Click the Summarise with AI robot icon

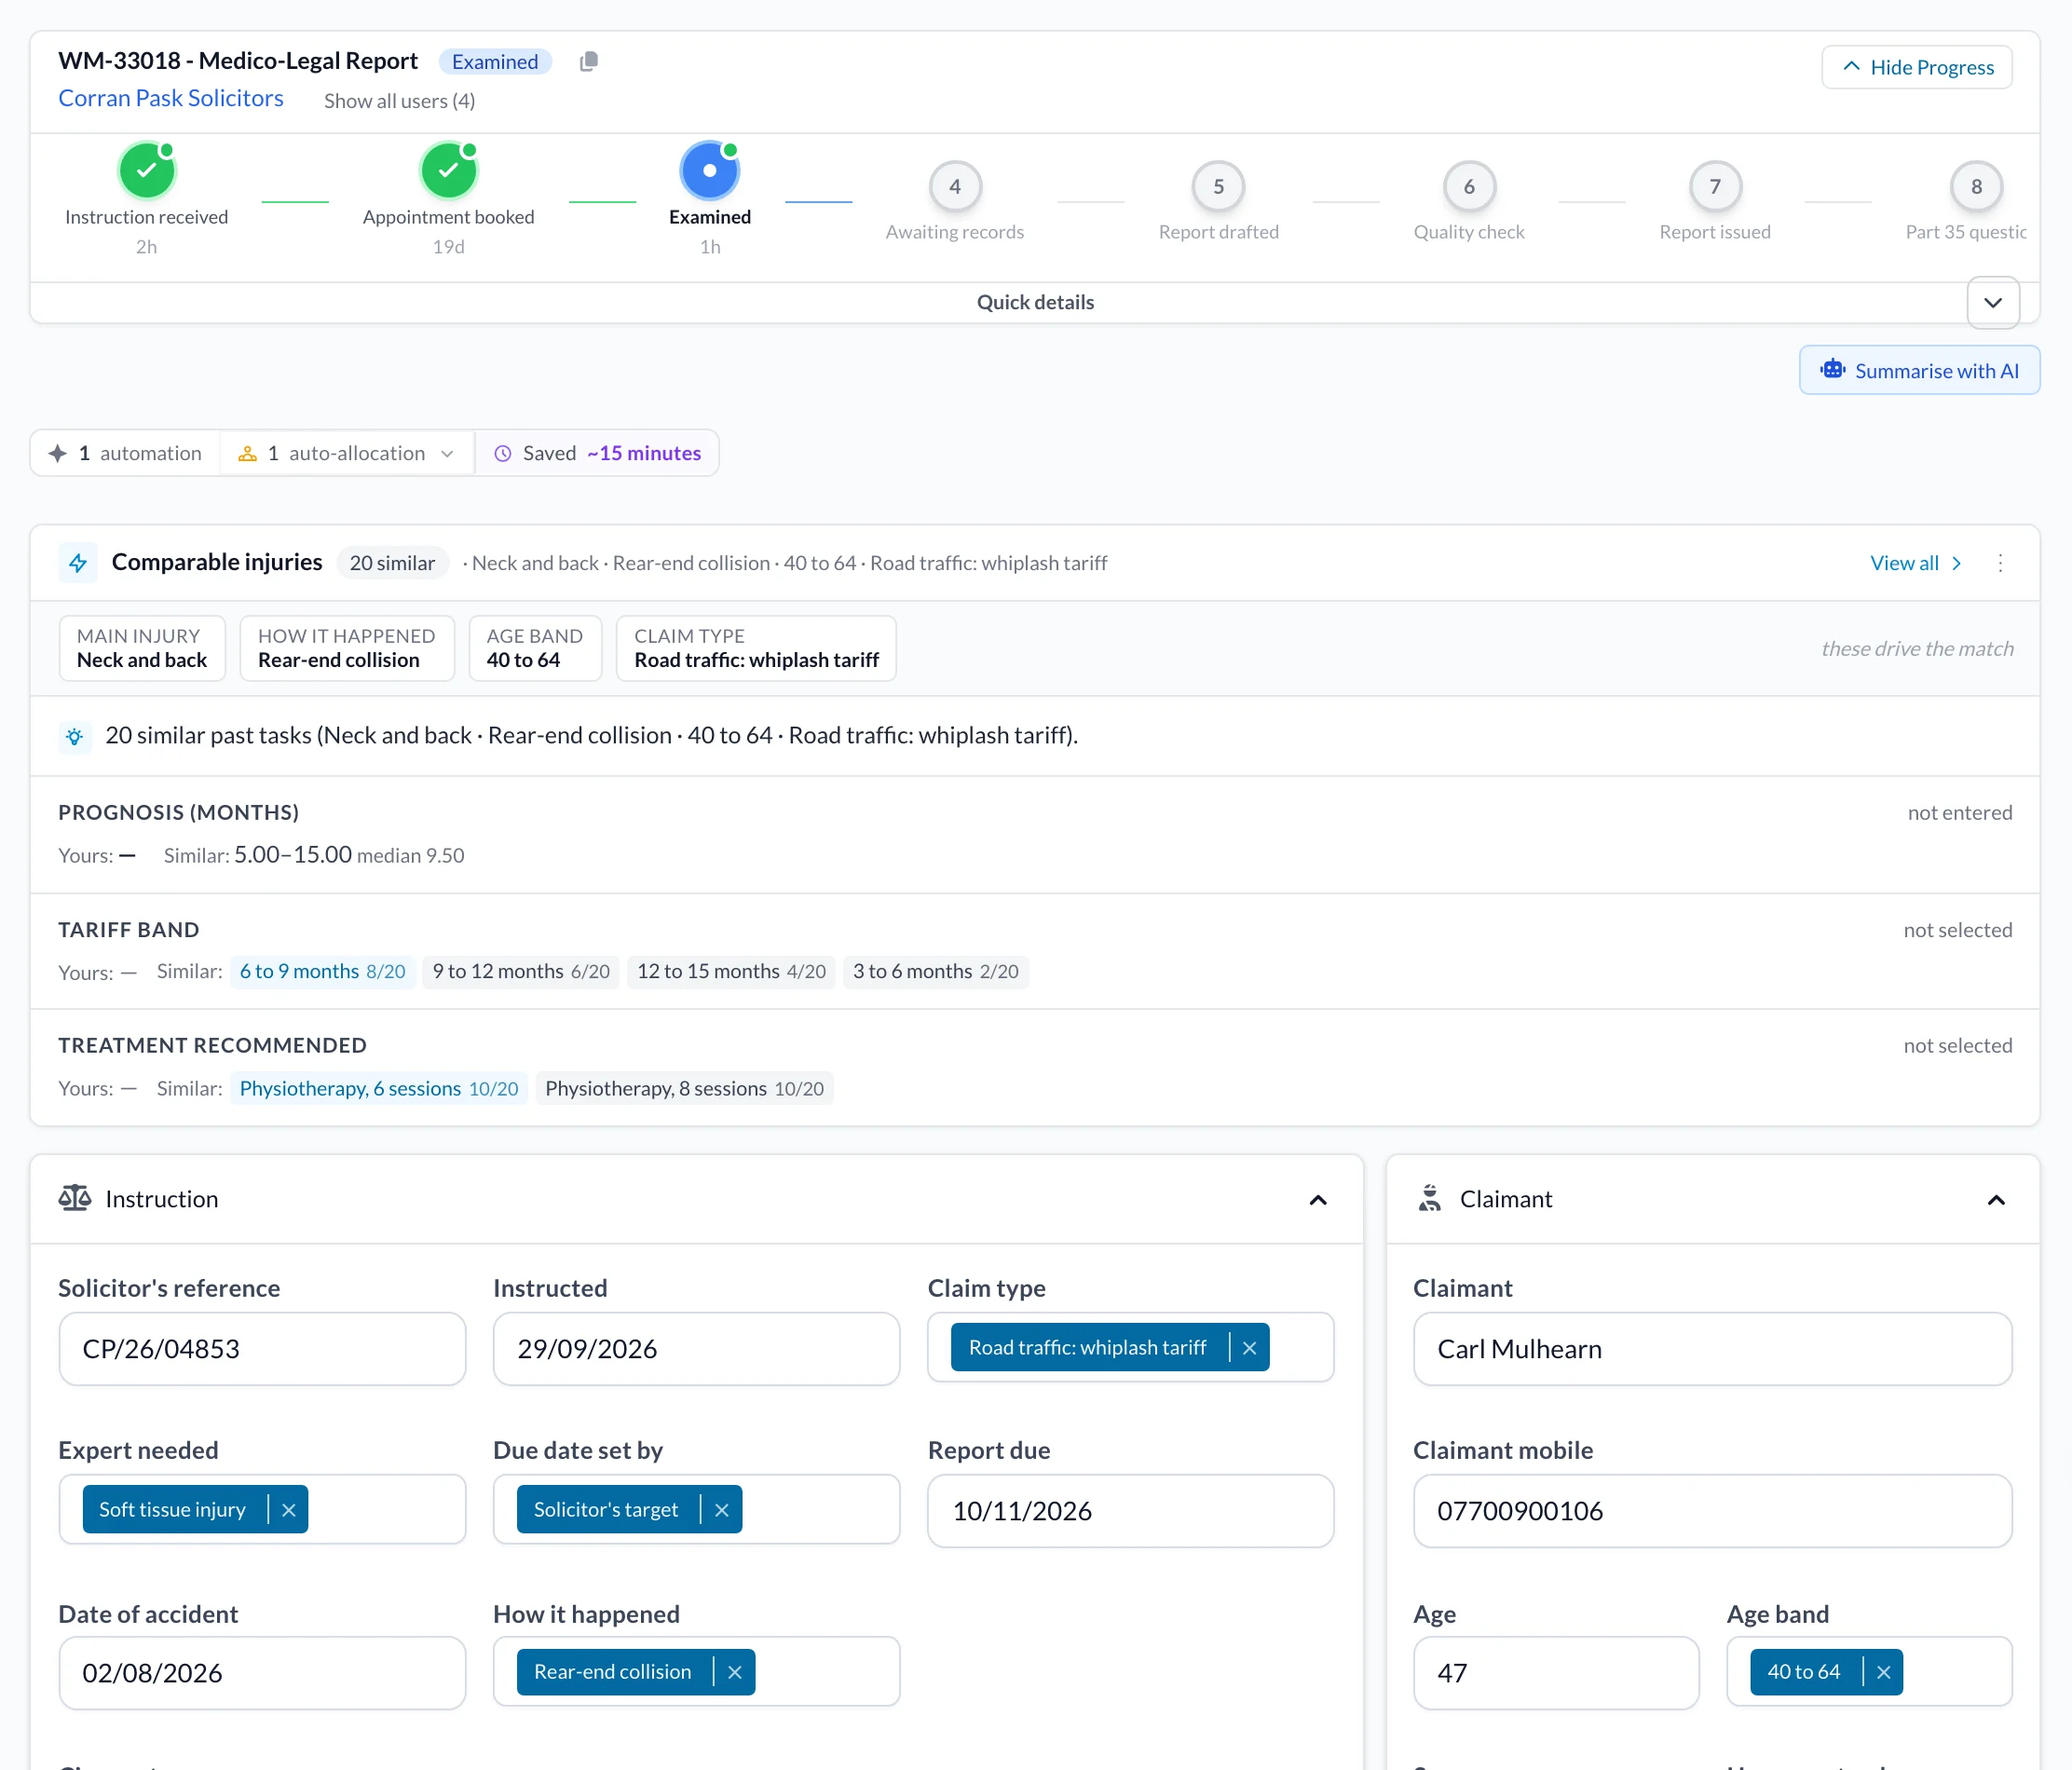[1832, 370]
